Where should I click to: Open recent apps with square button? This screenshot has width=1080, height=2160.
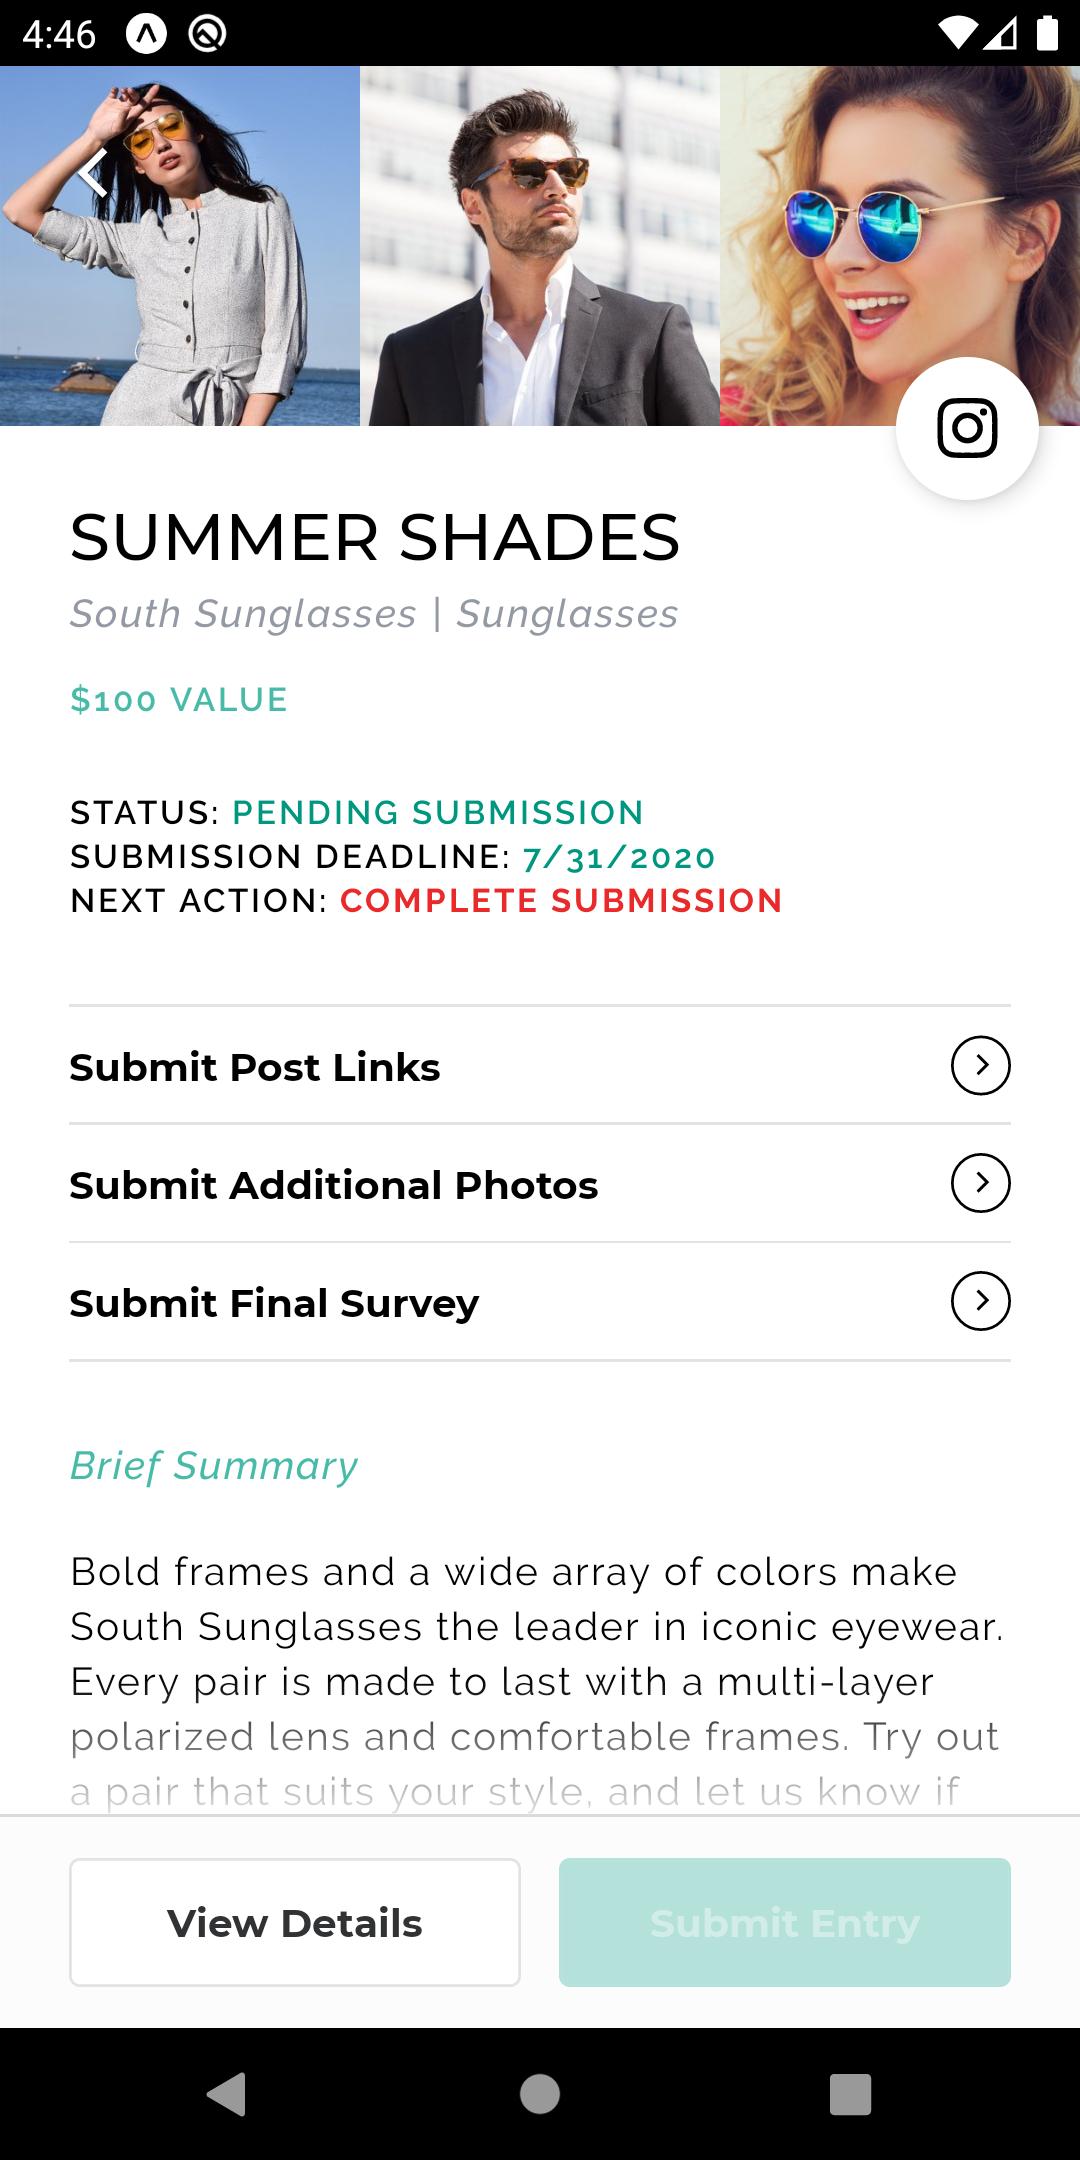[850, 2093]
